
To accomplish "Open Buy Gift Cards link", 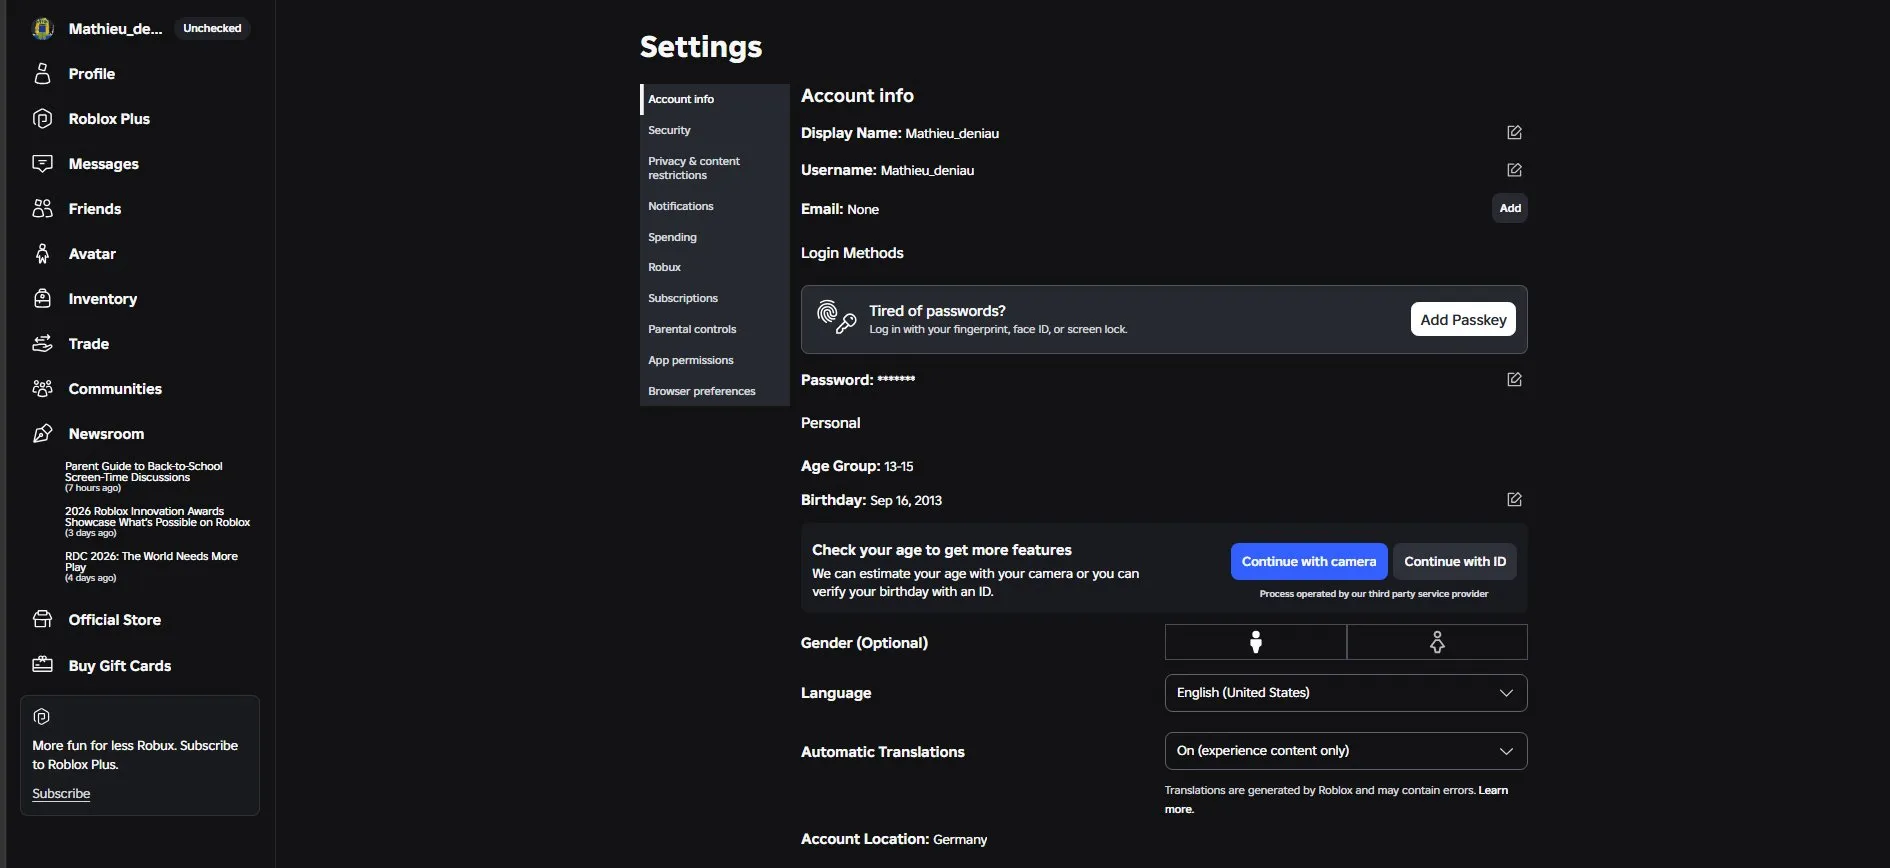I will pos(120,666).
